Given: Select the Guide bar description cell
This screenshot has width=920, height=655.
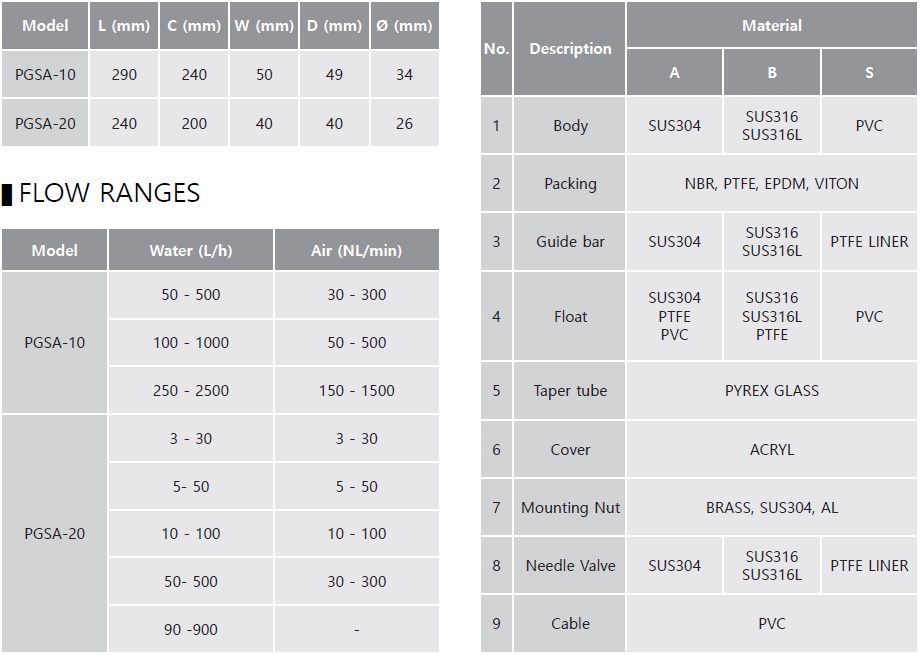Looking at the screenshot, I should [x=570, y=242].
